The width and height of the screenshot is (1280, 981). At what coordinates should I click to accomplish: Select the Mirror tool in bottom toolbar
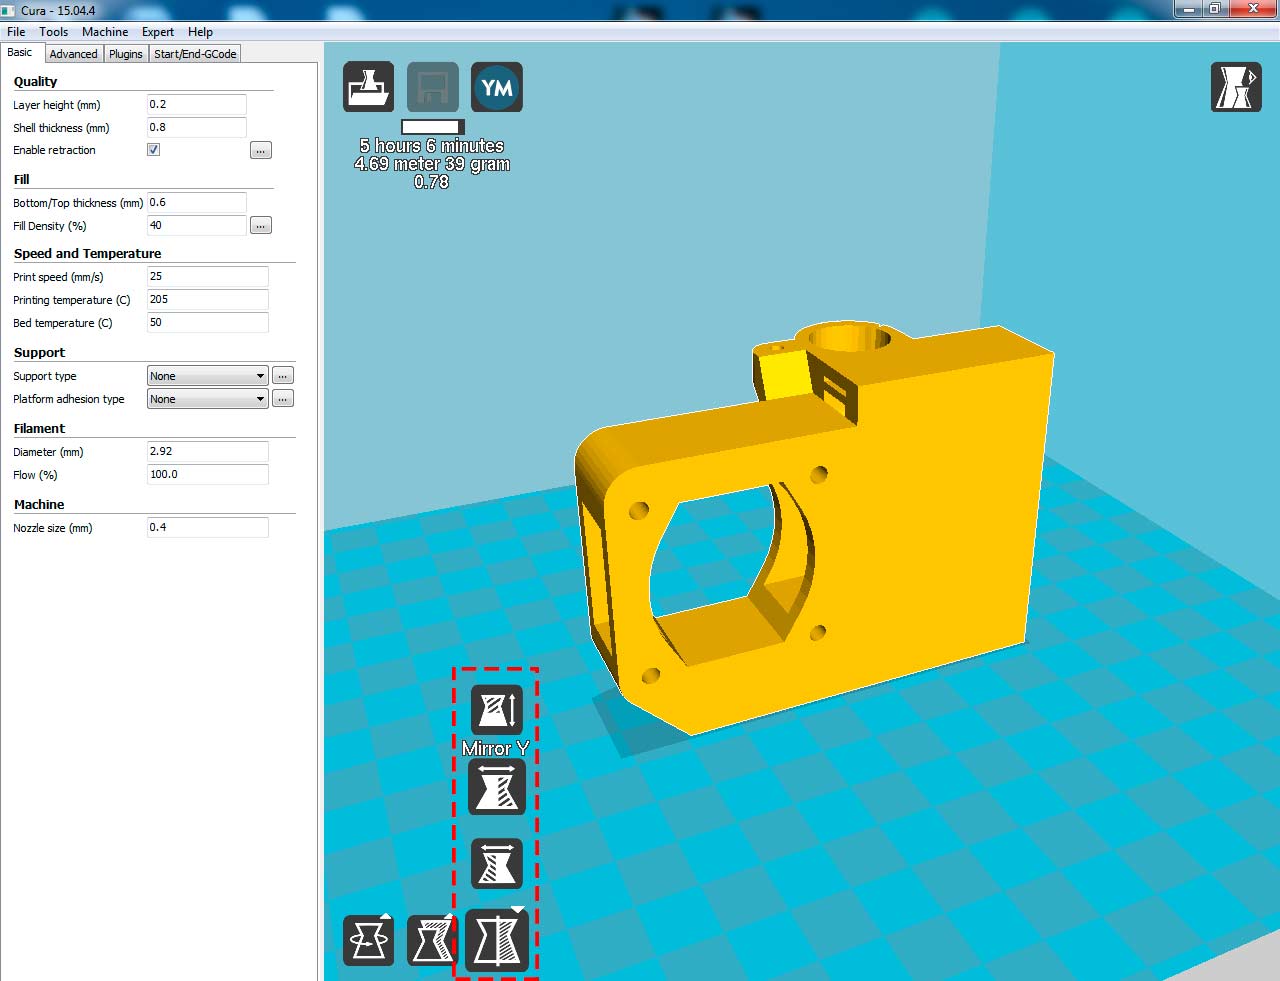coord(497,940)
